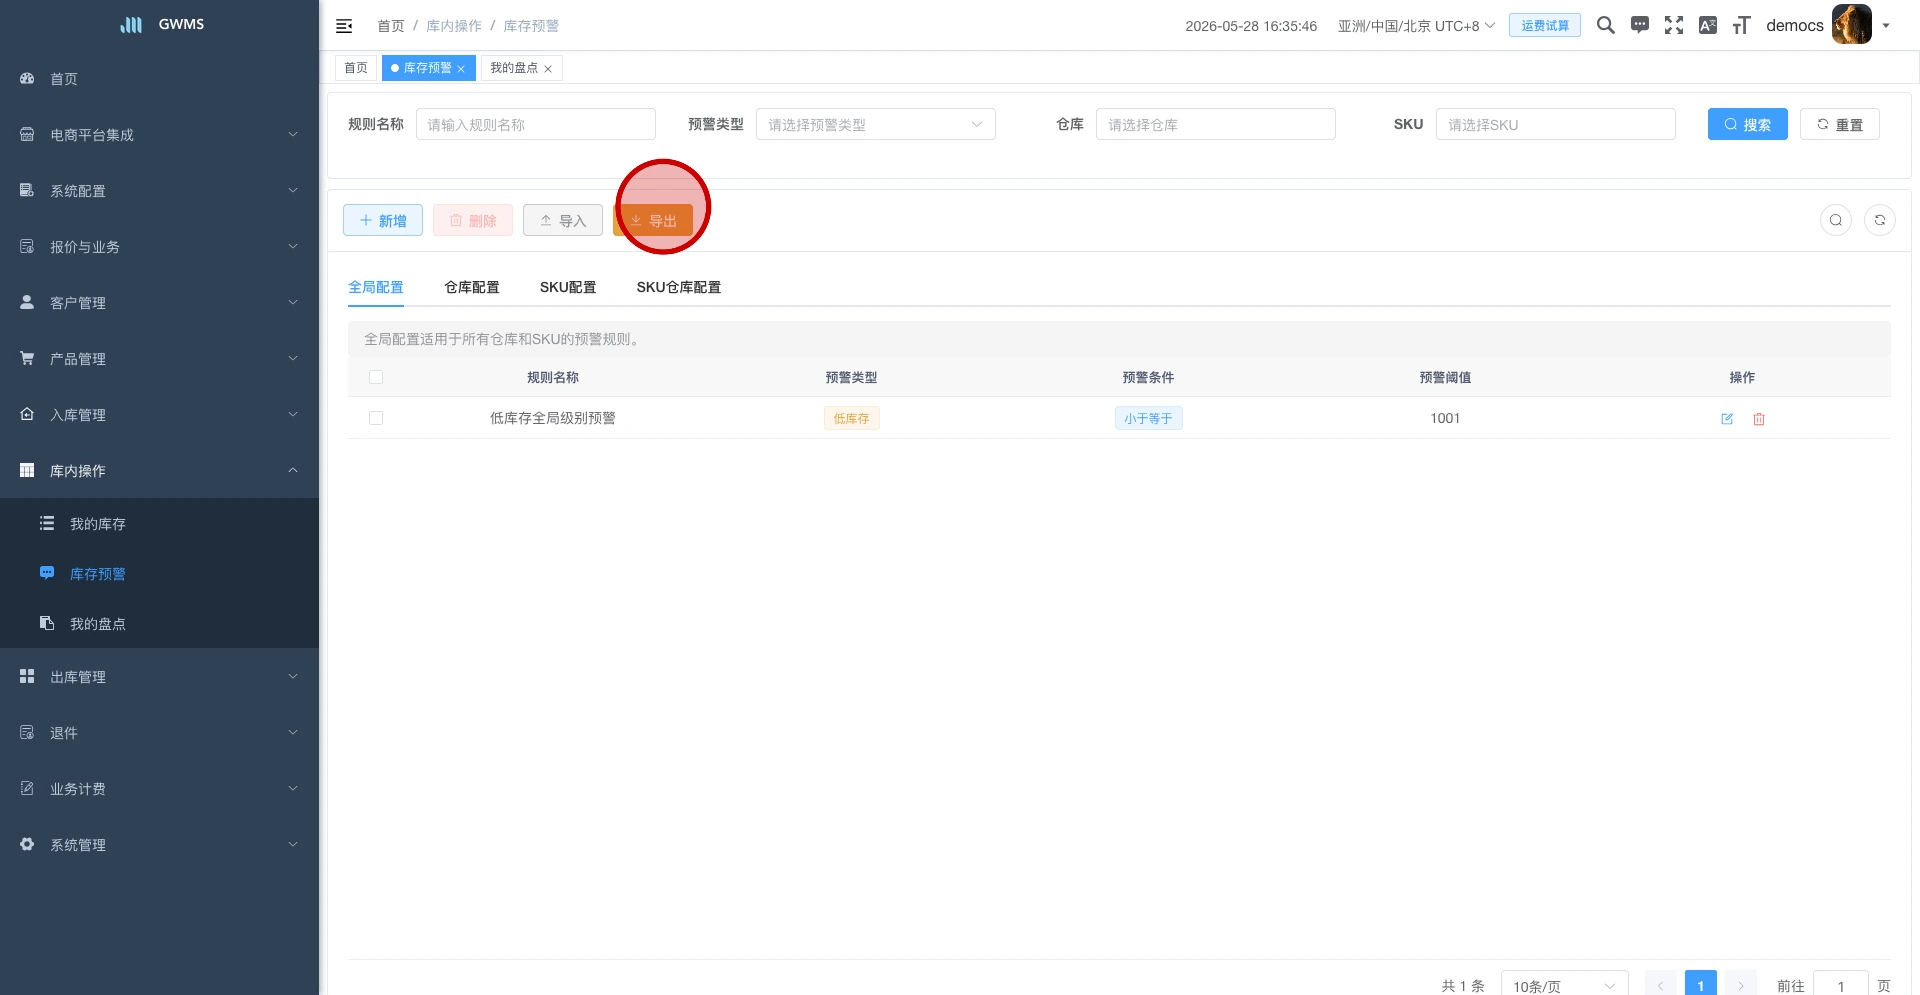1920x995 pixels.
Task: Edit the 低库存全局级别预警 rule
Action: pyautogui.click(x=1726, y=419)
